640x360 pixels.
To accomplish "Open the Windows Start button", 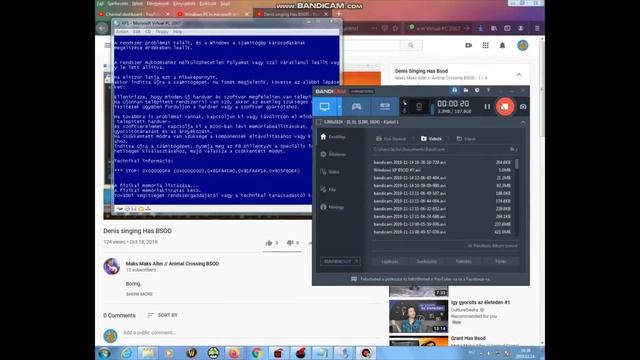I will tap(104, 353).
